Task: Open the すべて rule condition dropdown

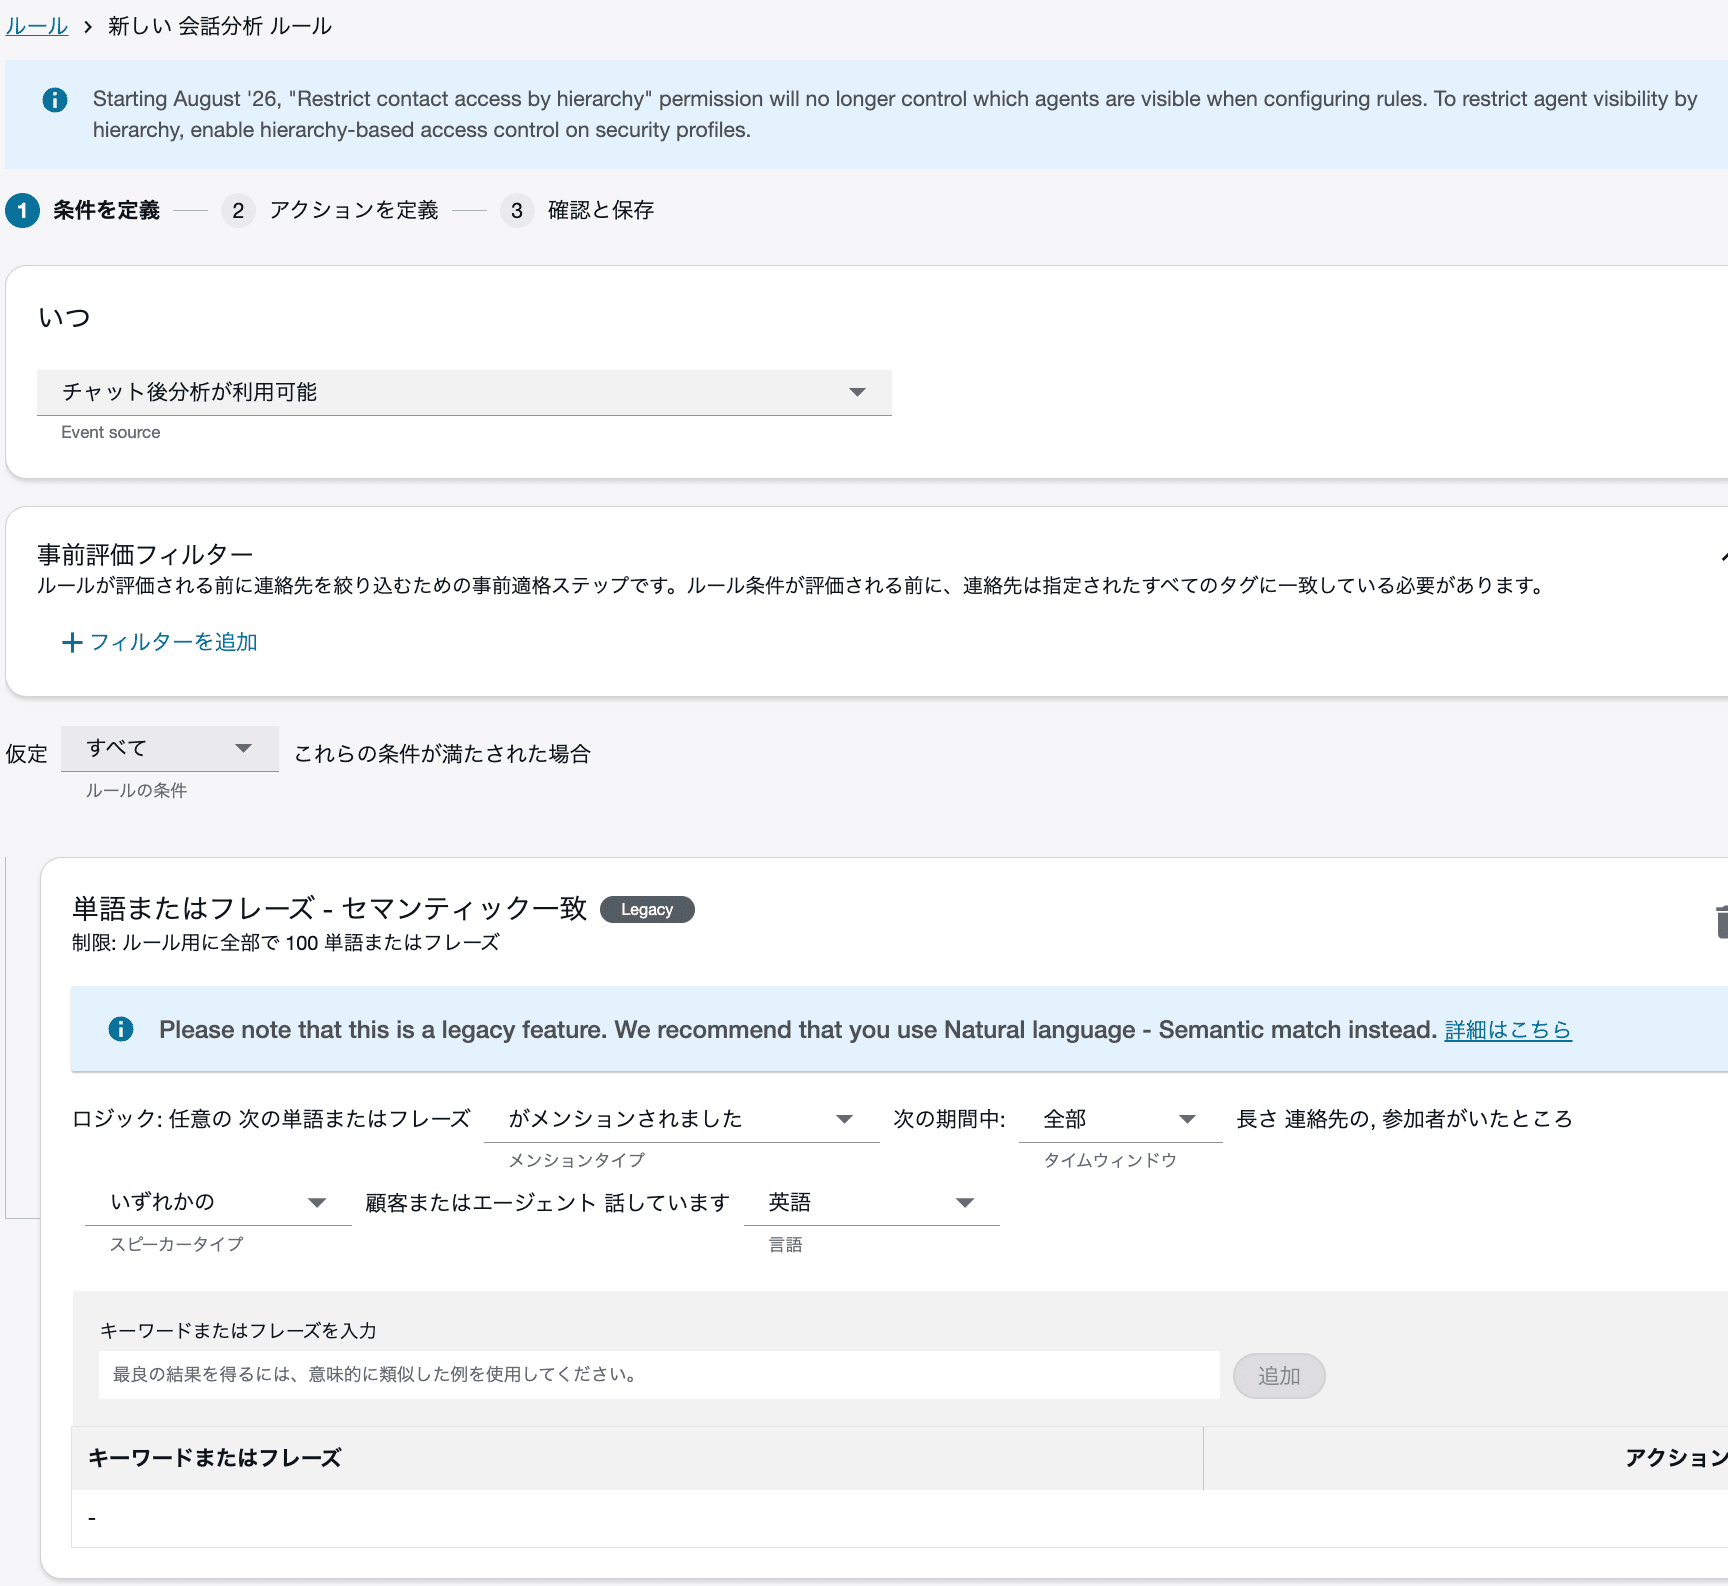Action: (x=170, y=748)
